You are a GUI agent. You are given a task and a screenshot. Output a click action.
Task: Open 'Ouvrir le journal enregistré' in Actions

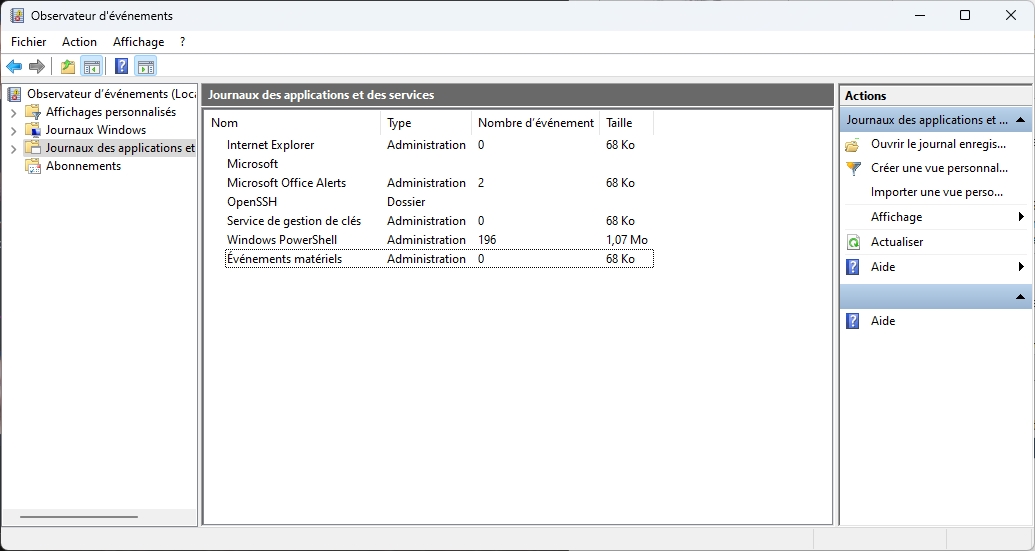(x=937, y=144)
